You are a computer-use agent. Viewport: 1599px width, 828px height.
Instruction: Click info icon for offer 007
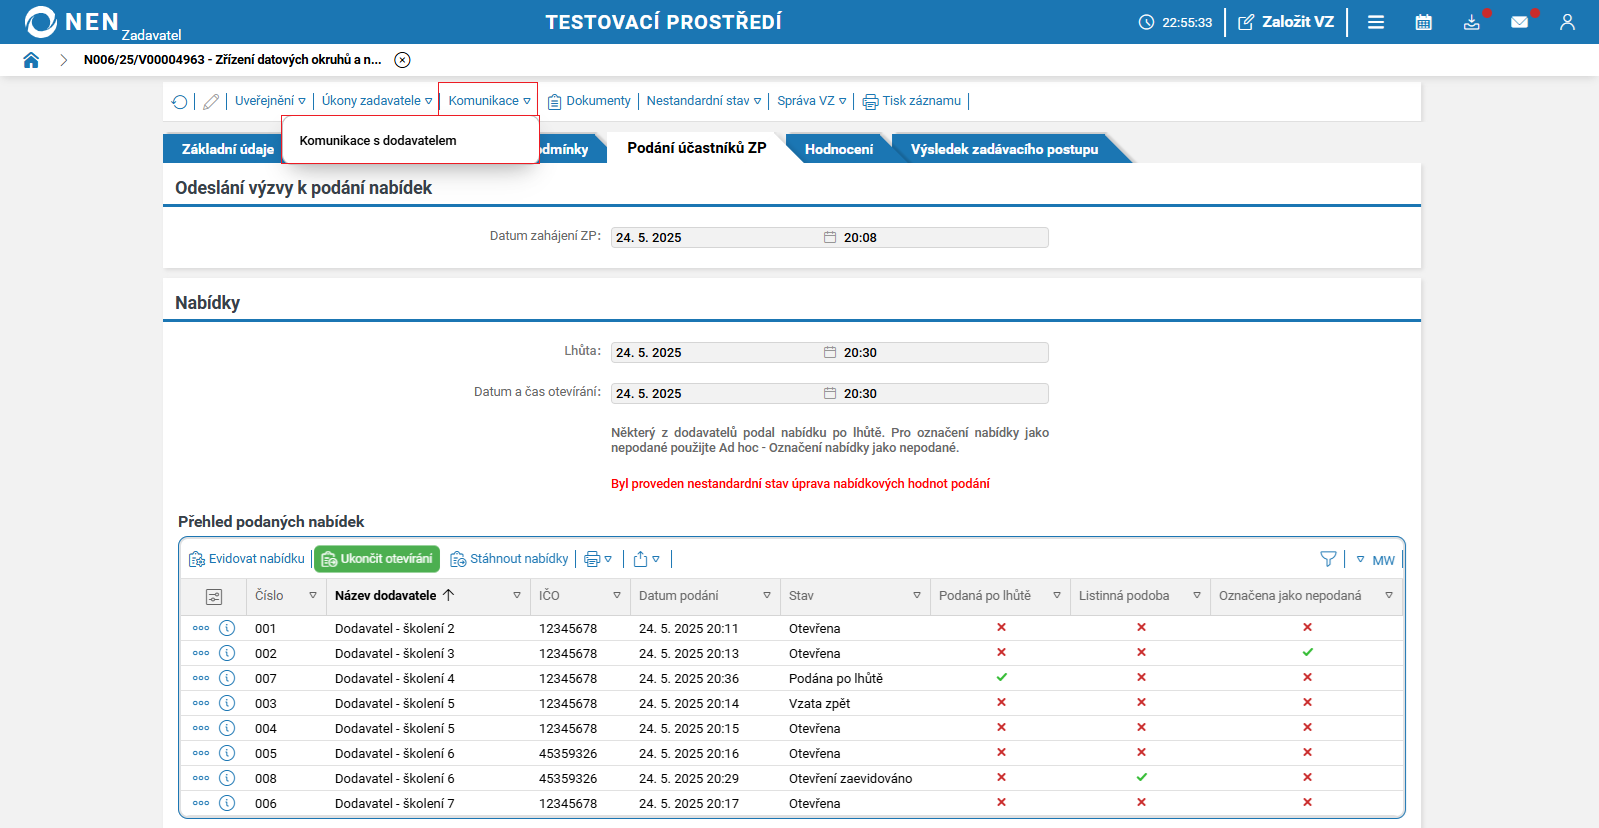pos(227,678)
